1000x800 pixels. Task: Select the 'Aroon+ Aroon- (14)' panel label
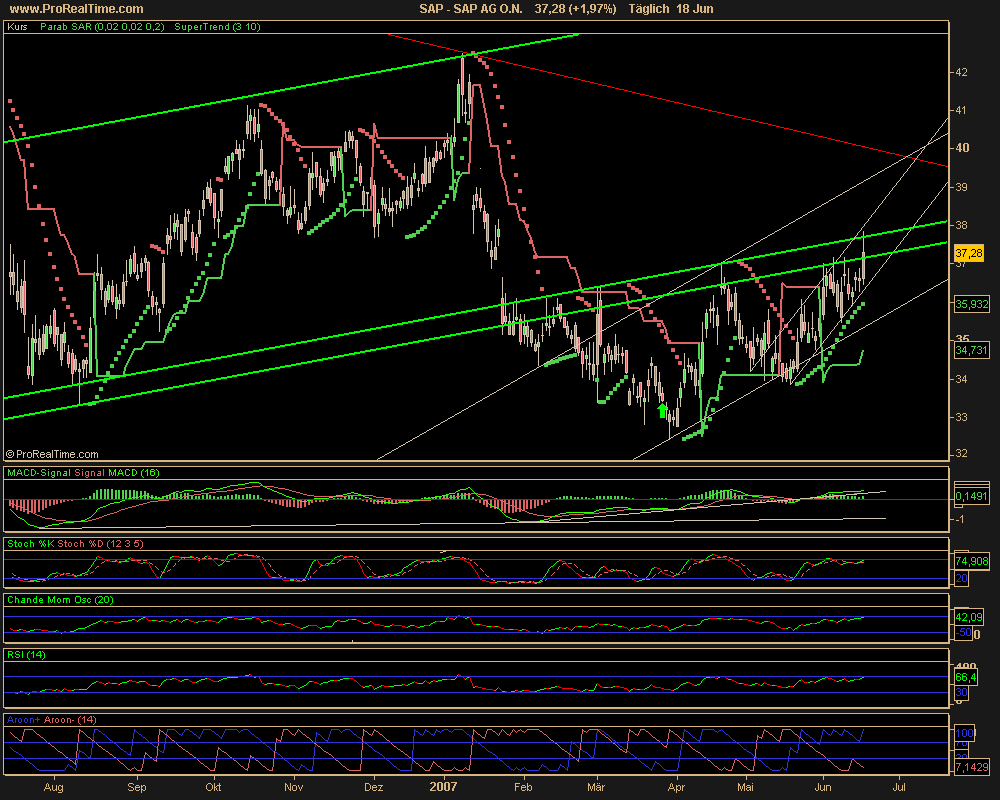click(52, 720)
